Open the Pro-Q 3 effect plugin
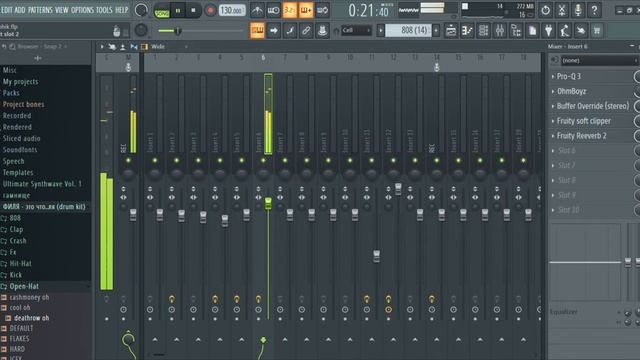The image size is (640, 360). (x=569, y=76)
